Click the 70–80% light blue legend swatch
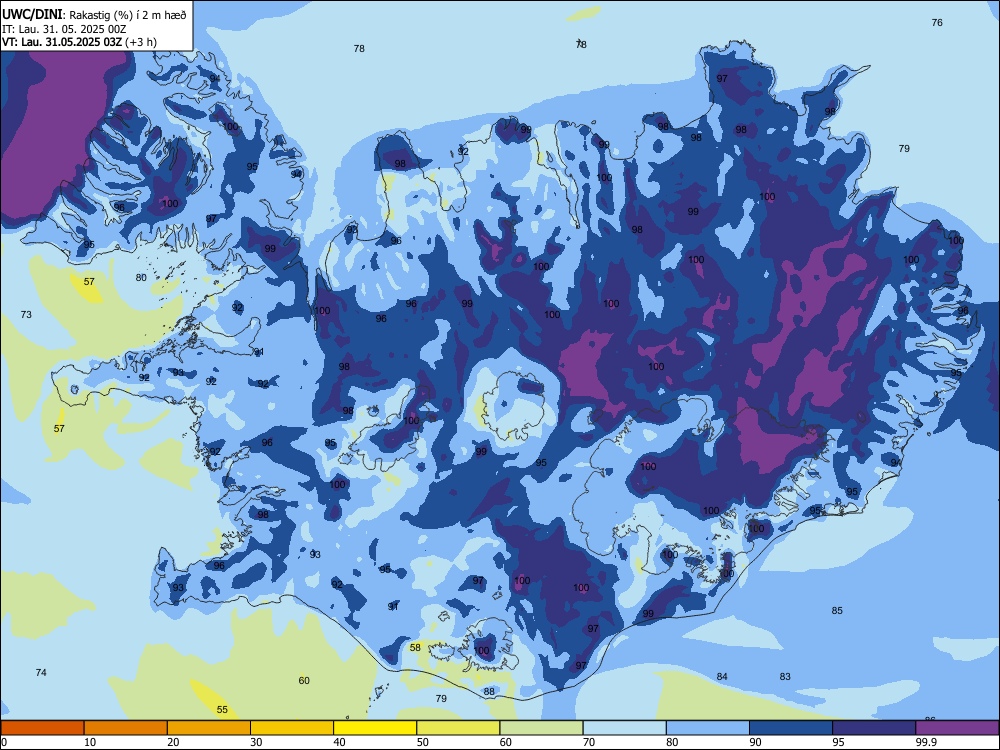This screenshot has width=1000, height=750. point(624,728)
